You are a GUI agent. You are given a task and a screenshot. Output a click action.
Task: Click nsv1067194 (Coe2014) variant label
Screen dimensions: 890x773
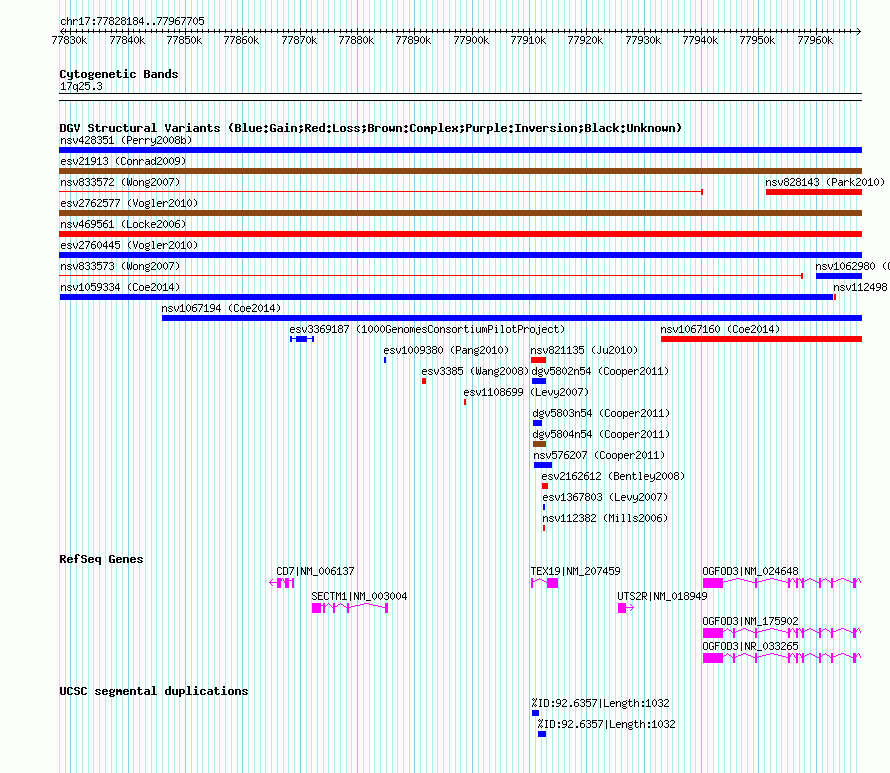[221, 308]
